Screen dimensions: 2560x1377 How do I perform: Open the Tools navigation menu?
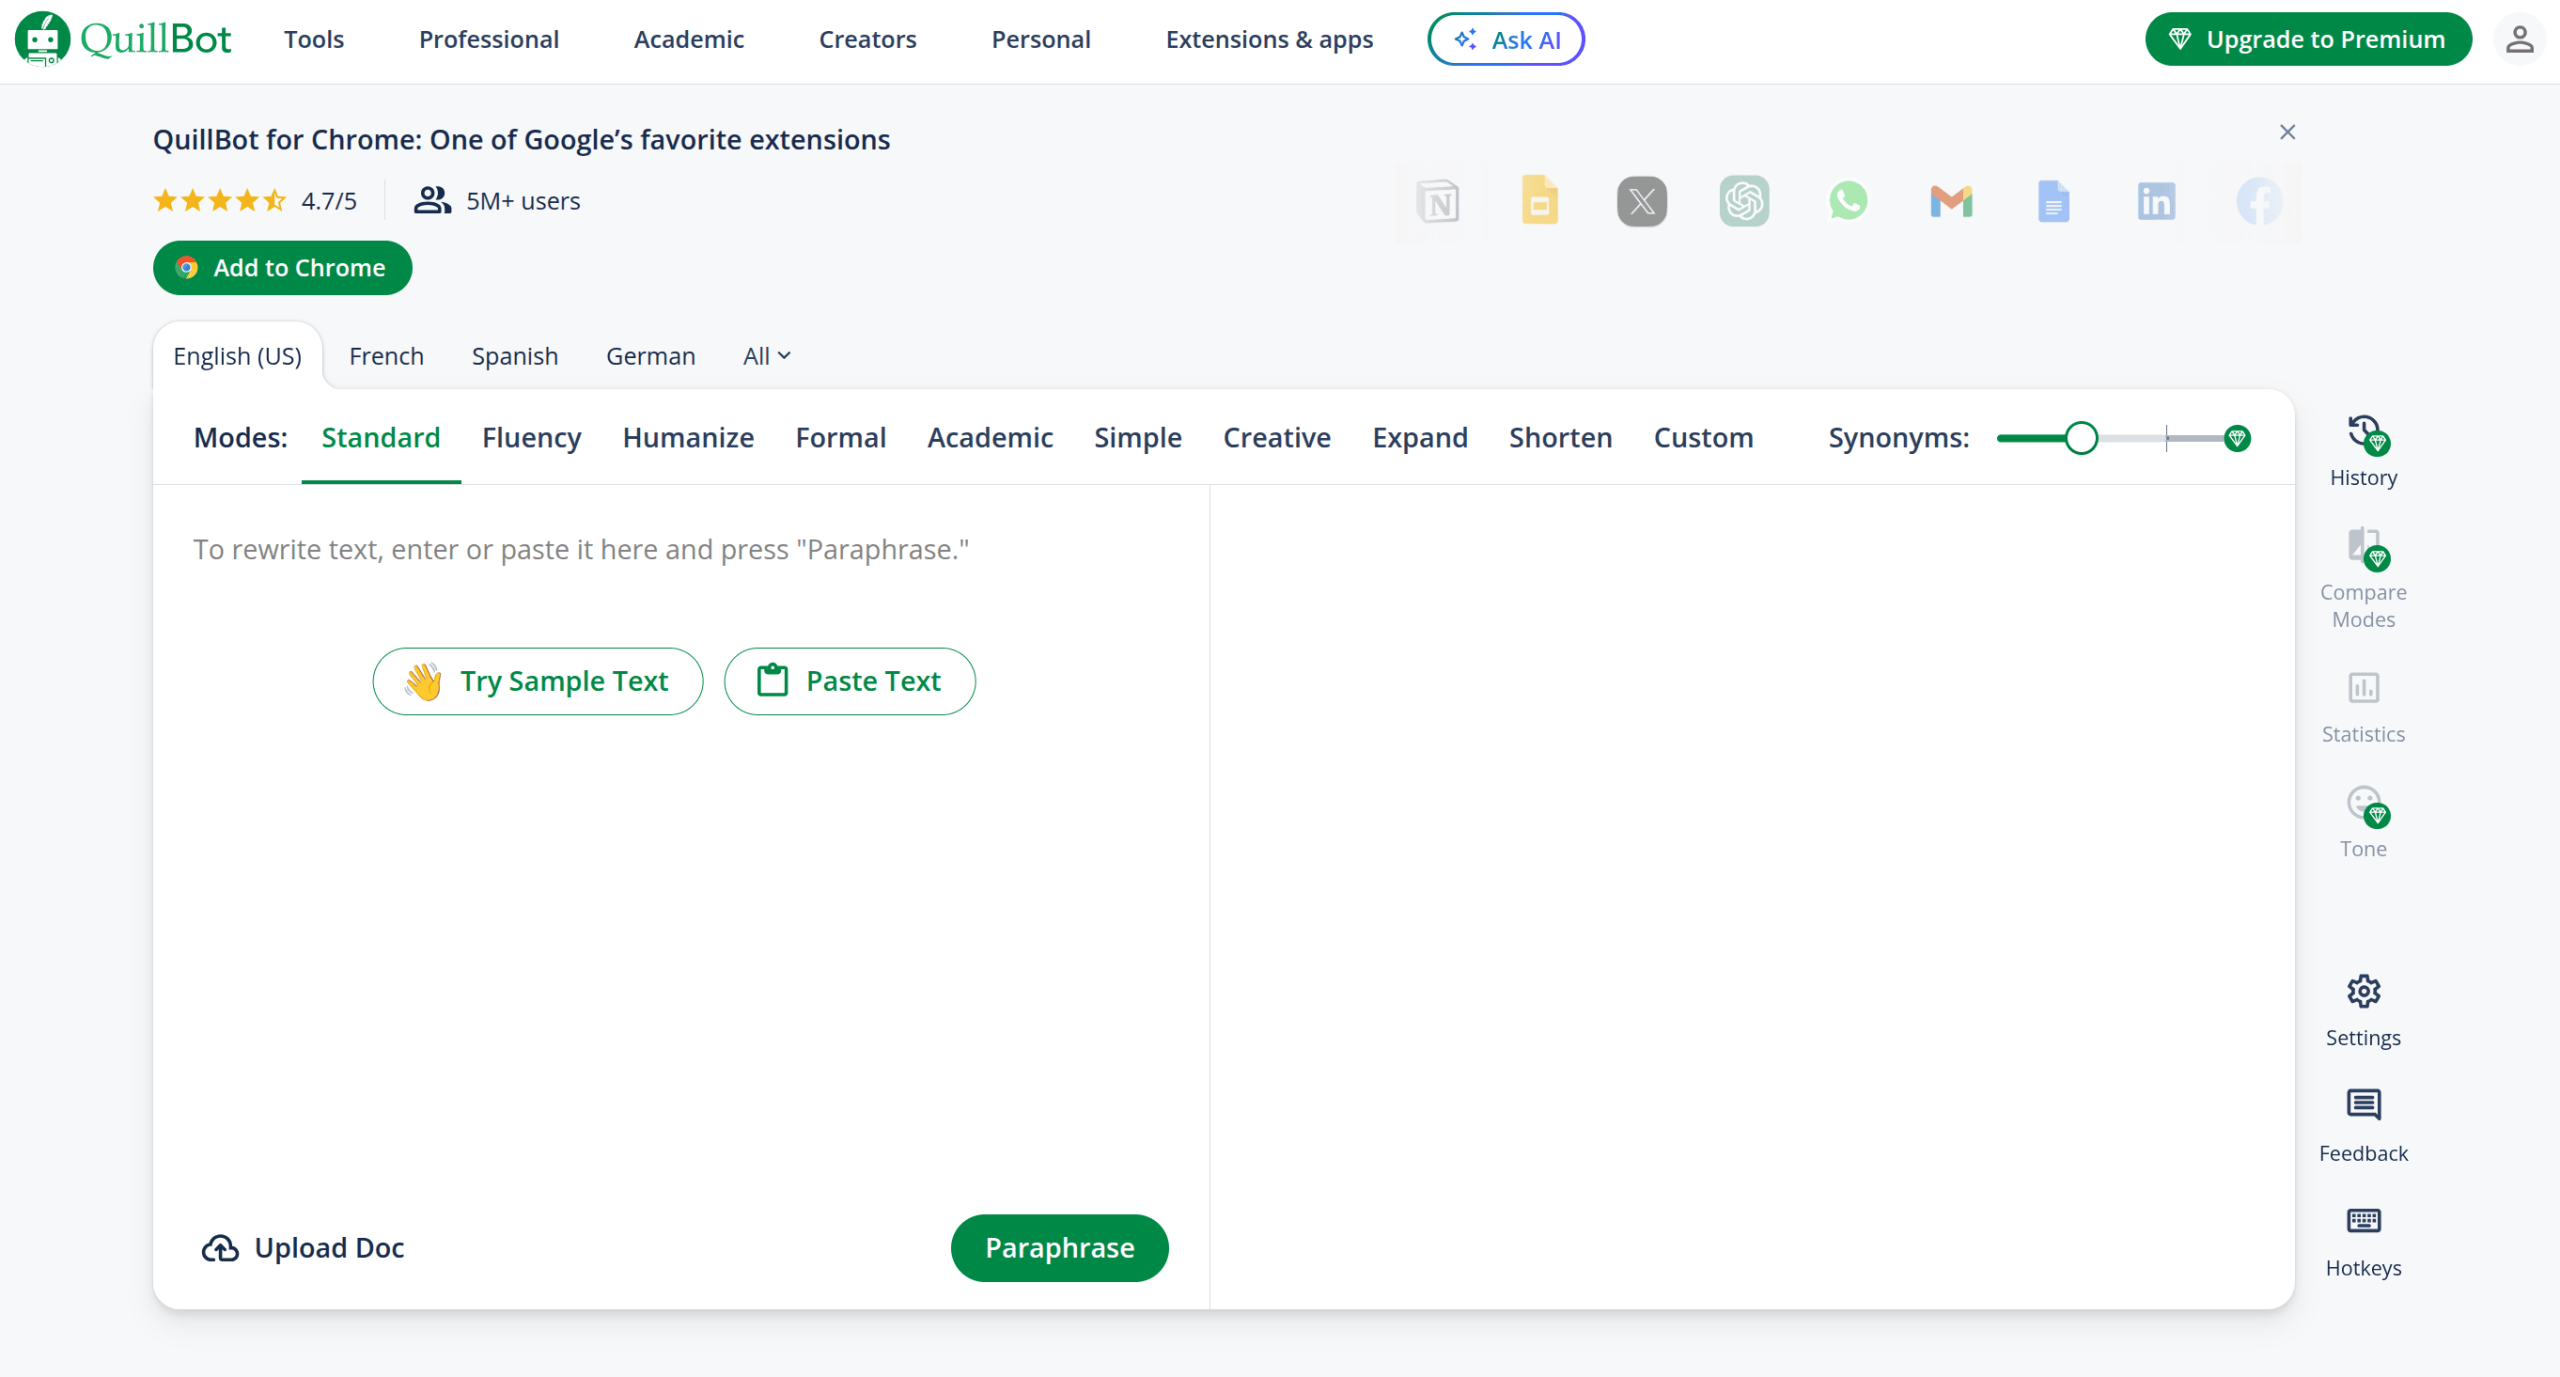tap(313, 40)
